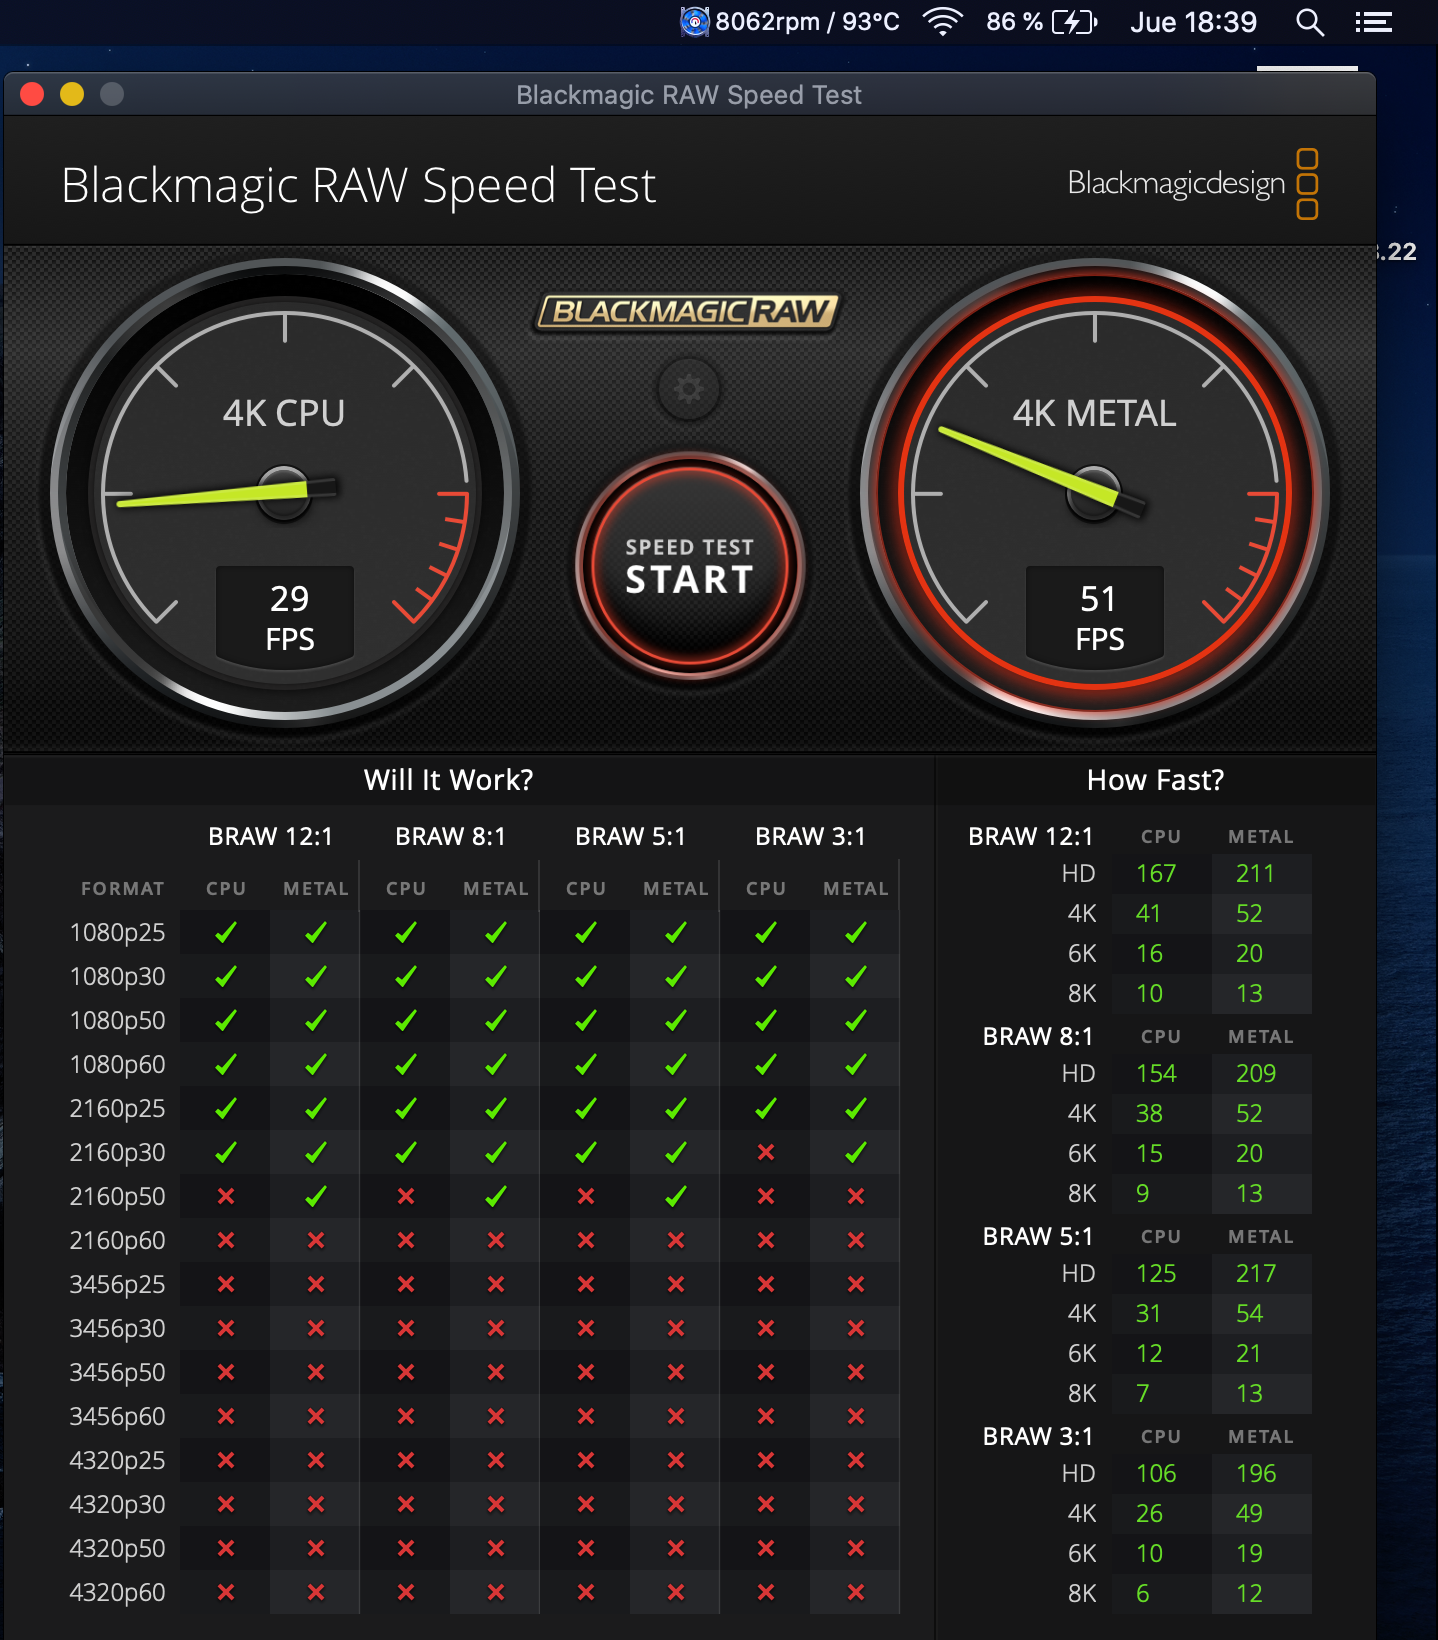The height and width of the screenshot is (1640, 1438).
Task: Click BRAW 8:1 8K CPU value 9
Action: point(1143,1193)
